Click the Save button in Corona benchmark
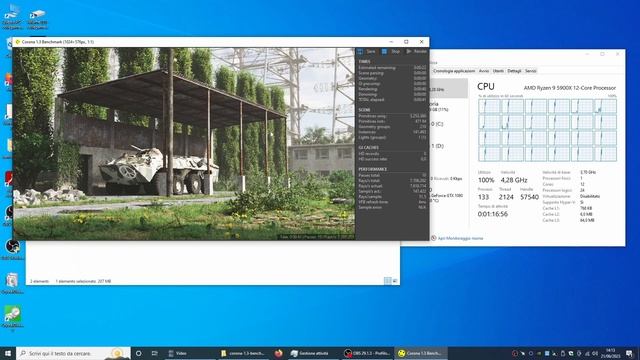This screenshot has height=360, width=640. pos(367,51)
